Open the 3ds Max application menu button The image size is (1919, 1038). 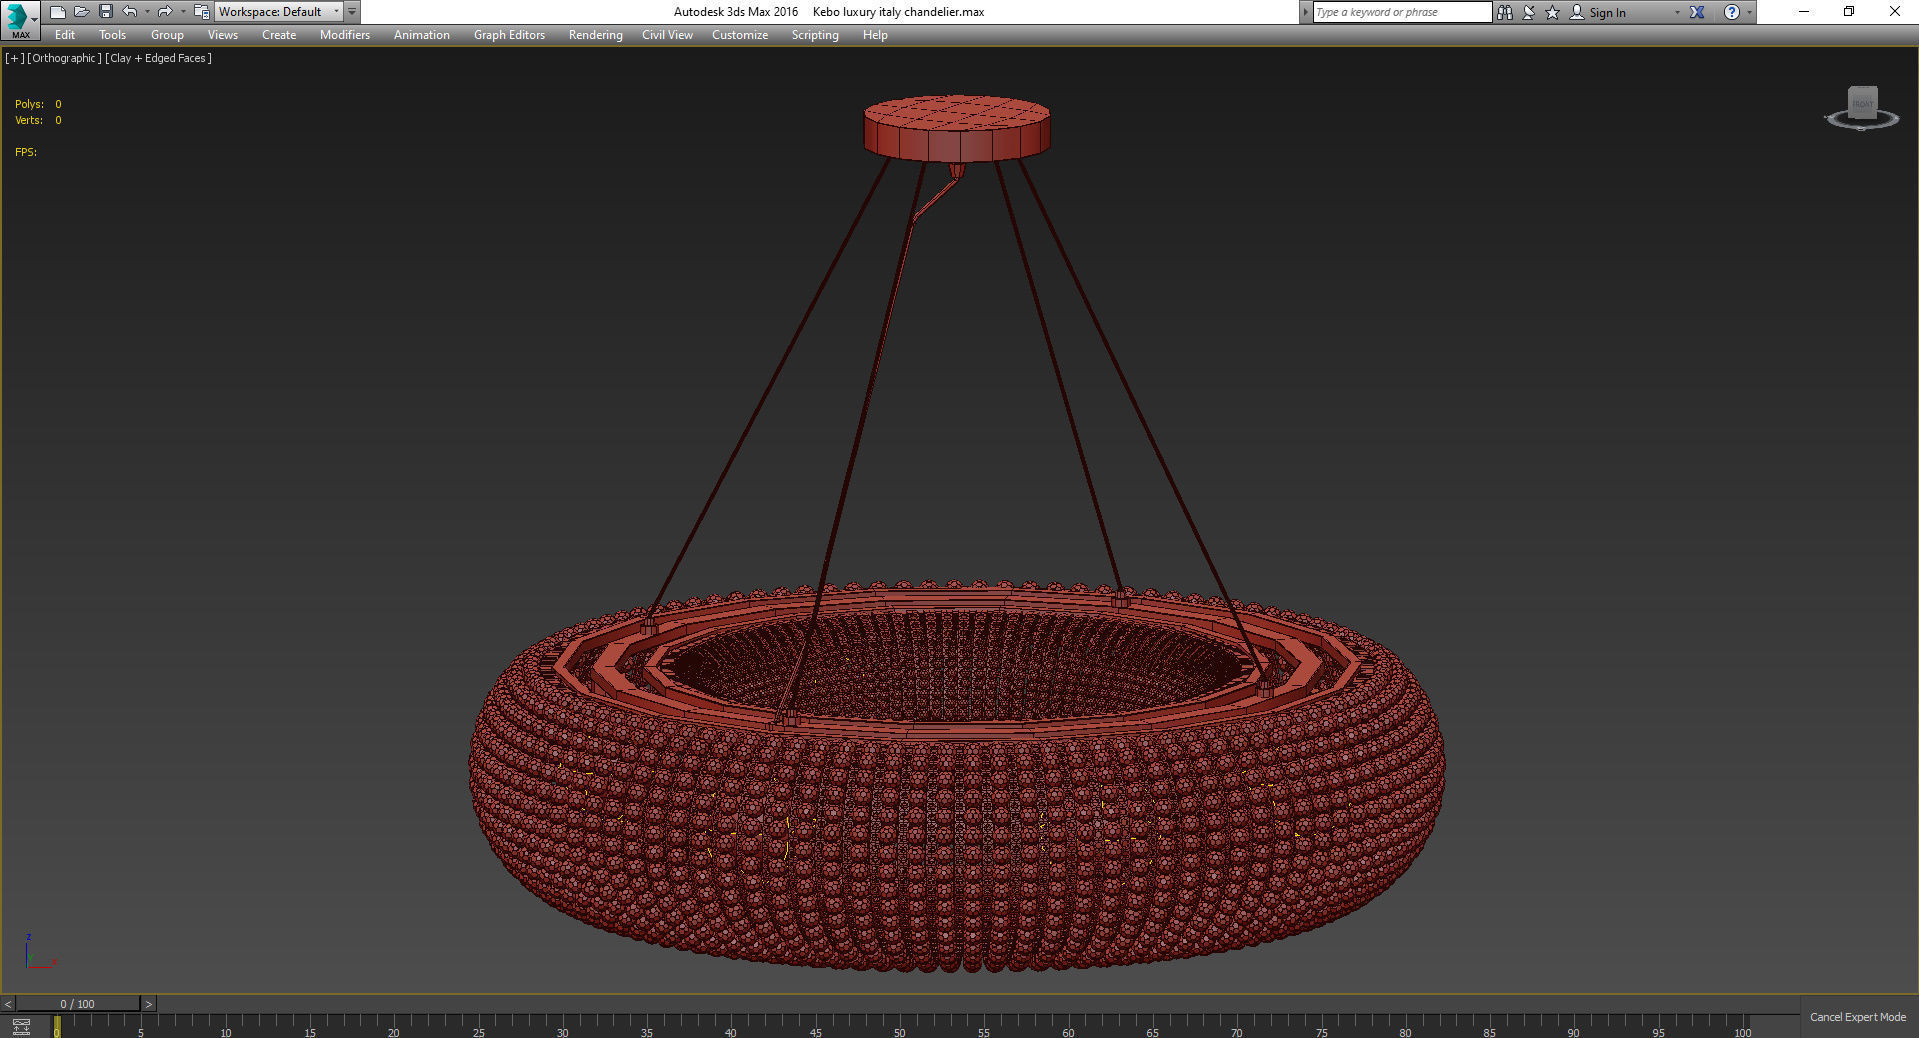tap(20, 20)
